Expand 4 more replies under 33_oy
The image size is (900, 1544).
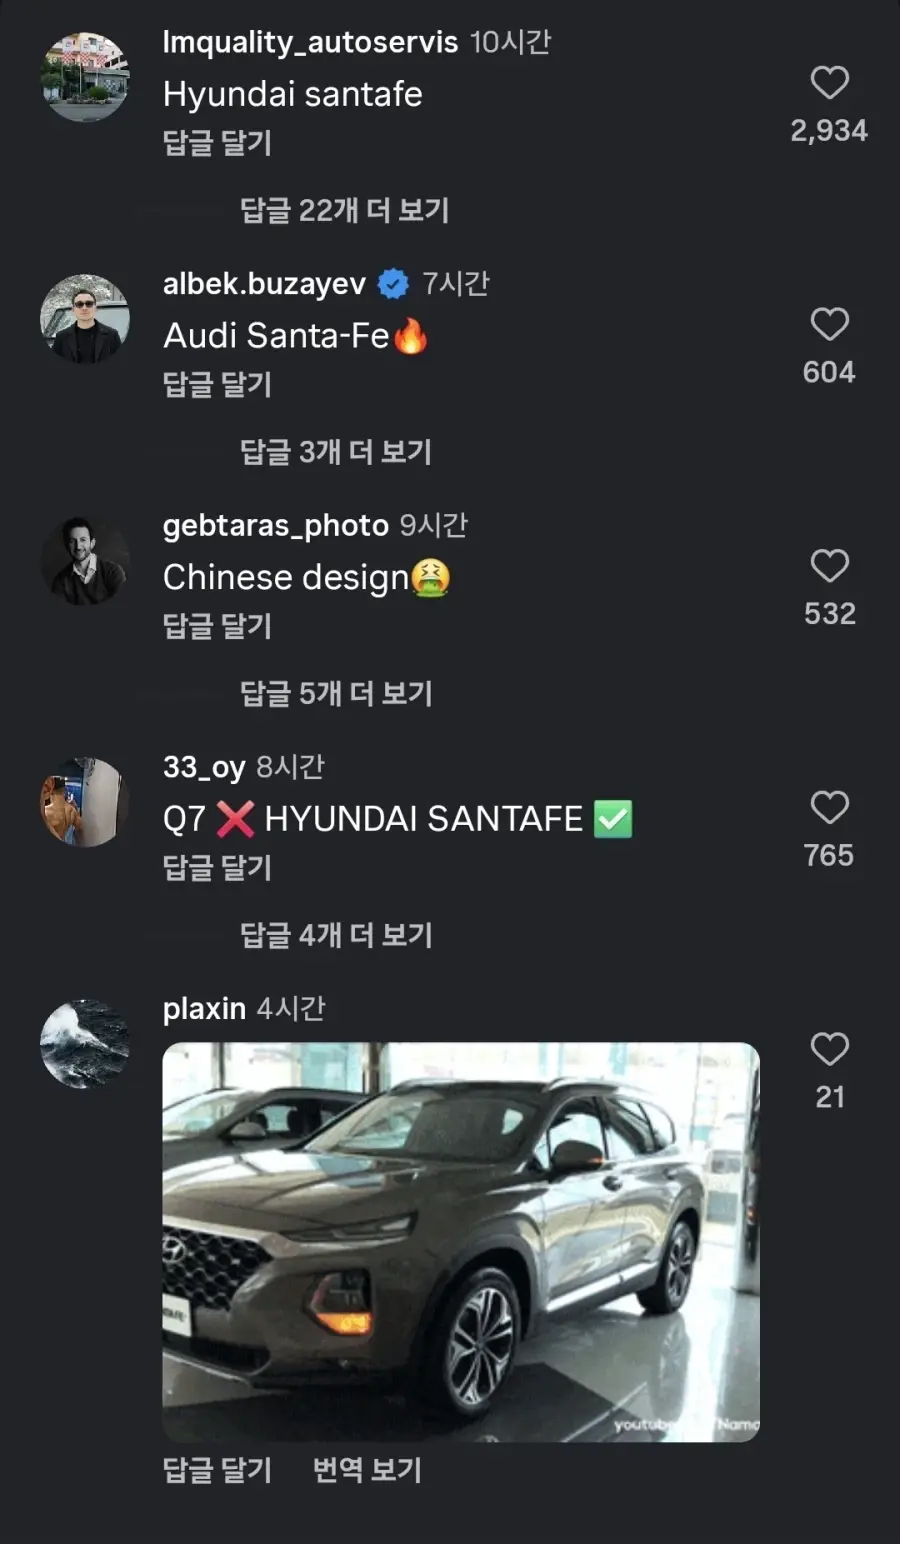pyautogui.click(x=336, y=935)
